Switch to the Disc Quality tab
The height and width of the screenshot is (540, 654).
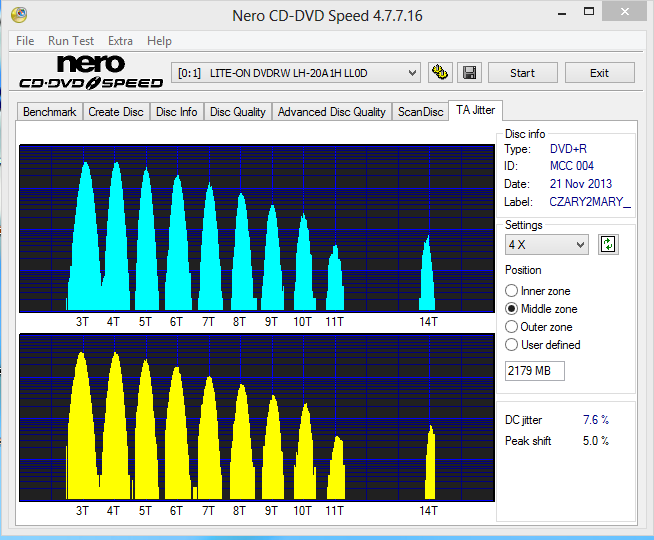click(238, 112)
